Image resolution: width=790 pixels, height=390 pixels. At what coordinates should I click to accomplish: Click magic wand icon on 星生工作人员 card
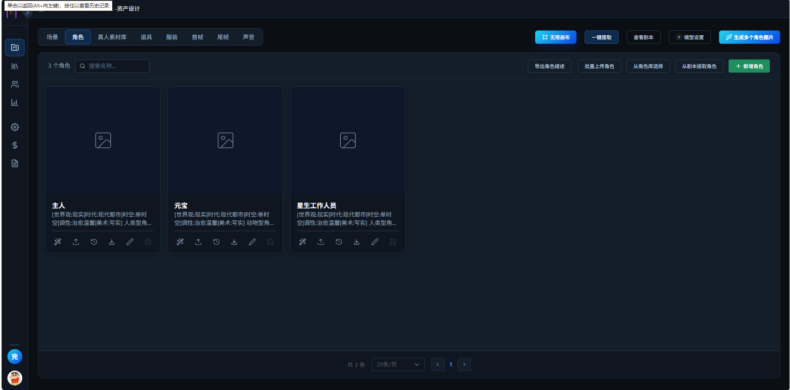pos(302,242)
